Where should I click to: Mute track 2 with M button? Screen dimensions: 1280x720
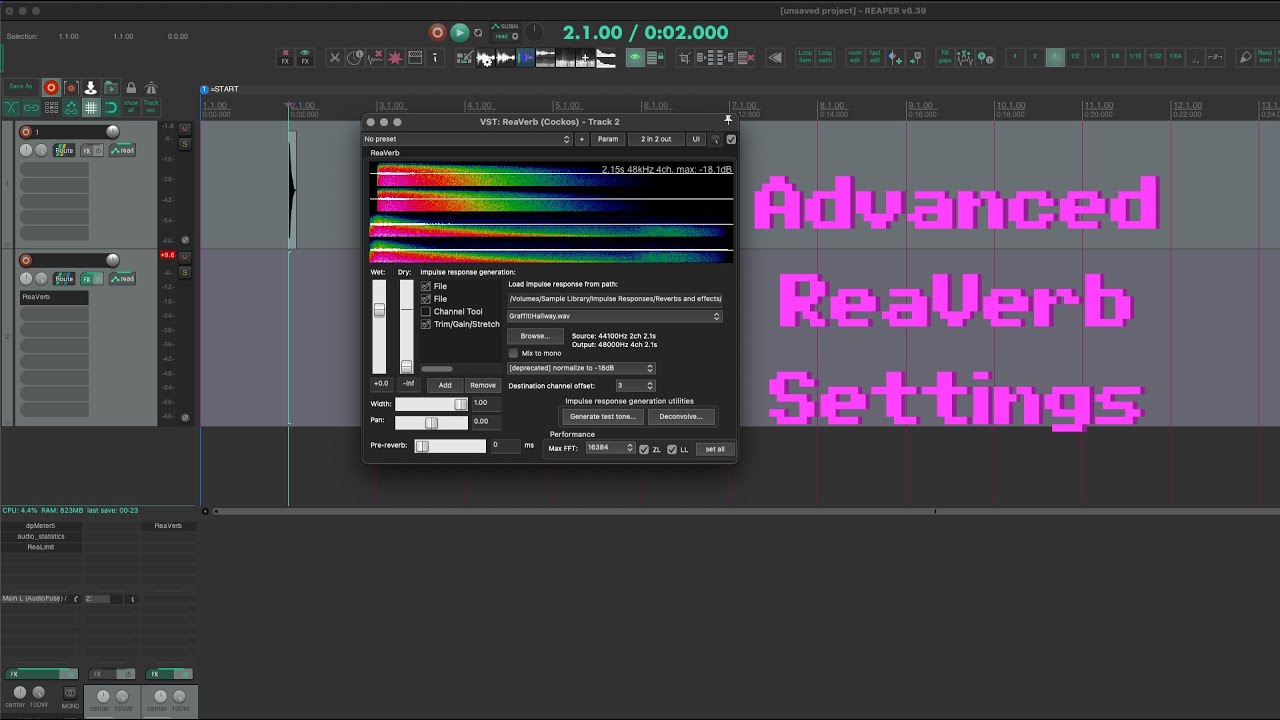pos(185,257)
